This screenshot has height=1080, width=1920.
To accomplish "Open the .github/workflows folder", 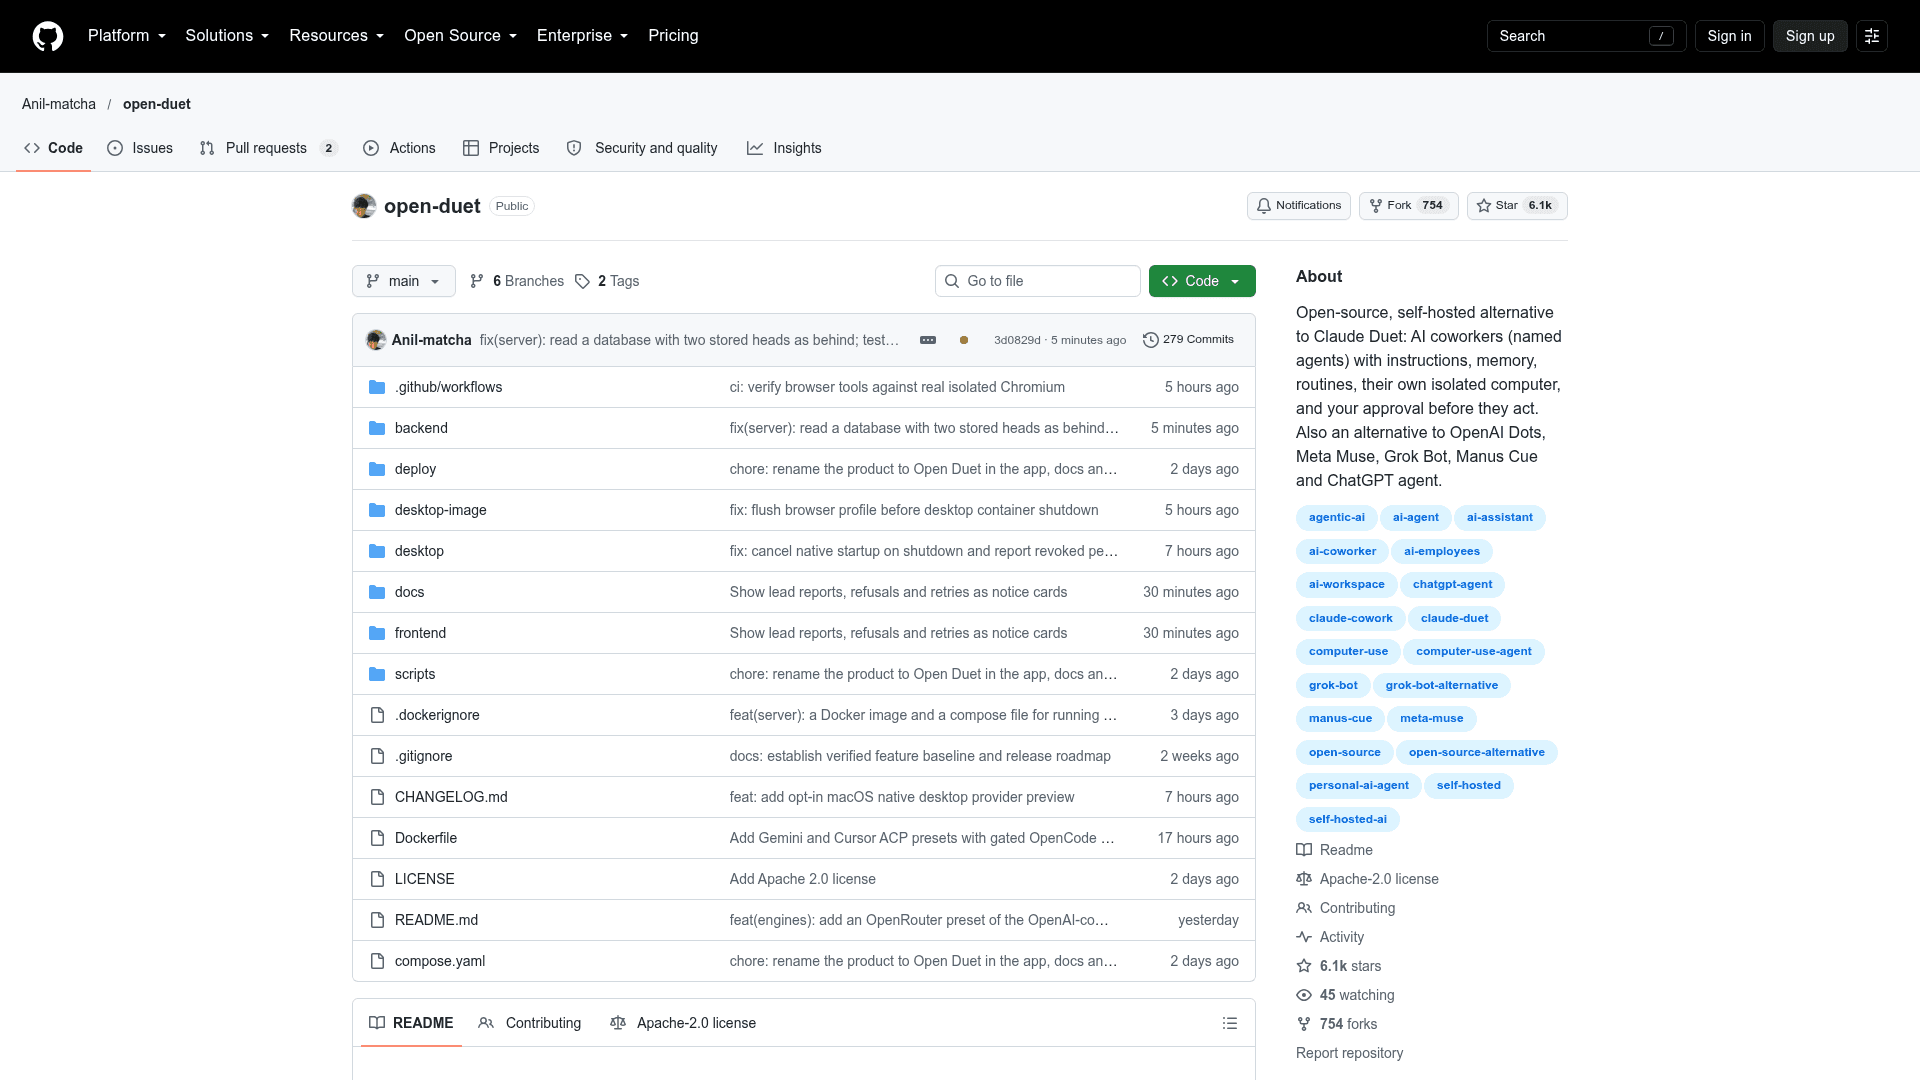I will (448, 387).
